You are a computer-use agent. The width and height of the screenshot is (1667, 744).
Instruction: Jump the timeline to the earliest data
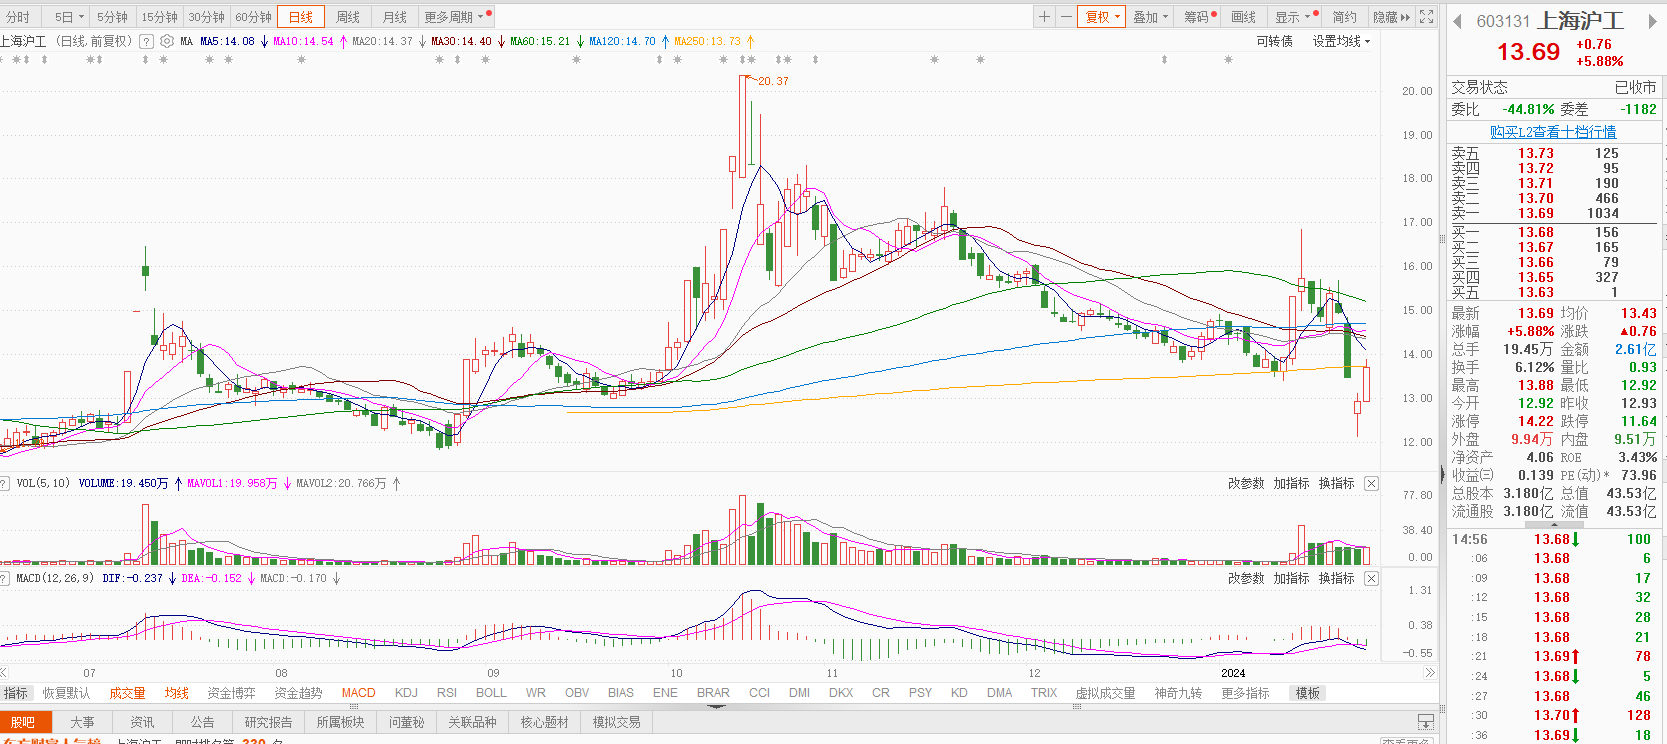tap(4, 673)
